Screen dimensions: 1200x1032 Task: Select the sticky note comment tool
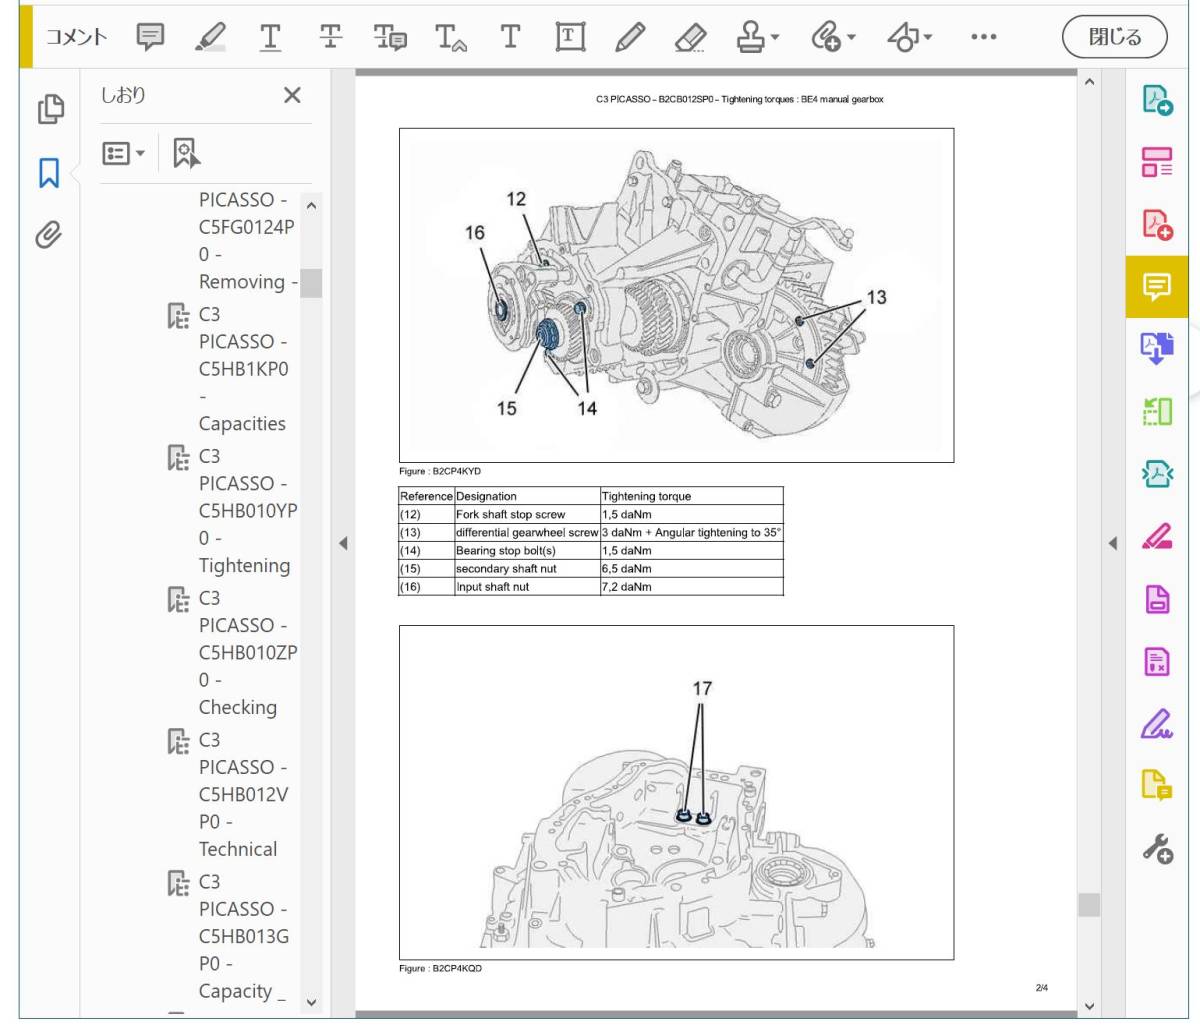click(150, 38)
